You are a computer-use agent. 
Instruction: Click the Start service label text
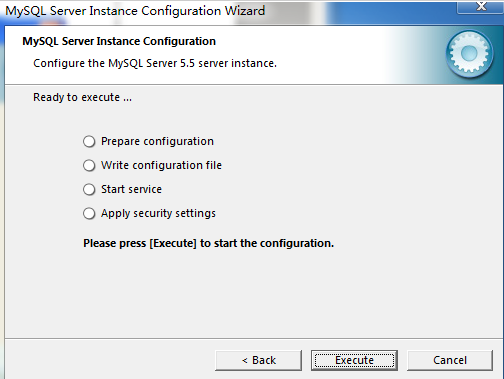131,189
